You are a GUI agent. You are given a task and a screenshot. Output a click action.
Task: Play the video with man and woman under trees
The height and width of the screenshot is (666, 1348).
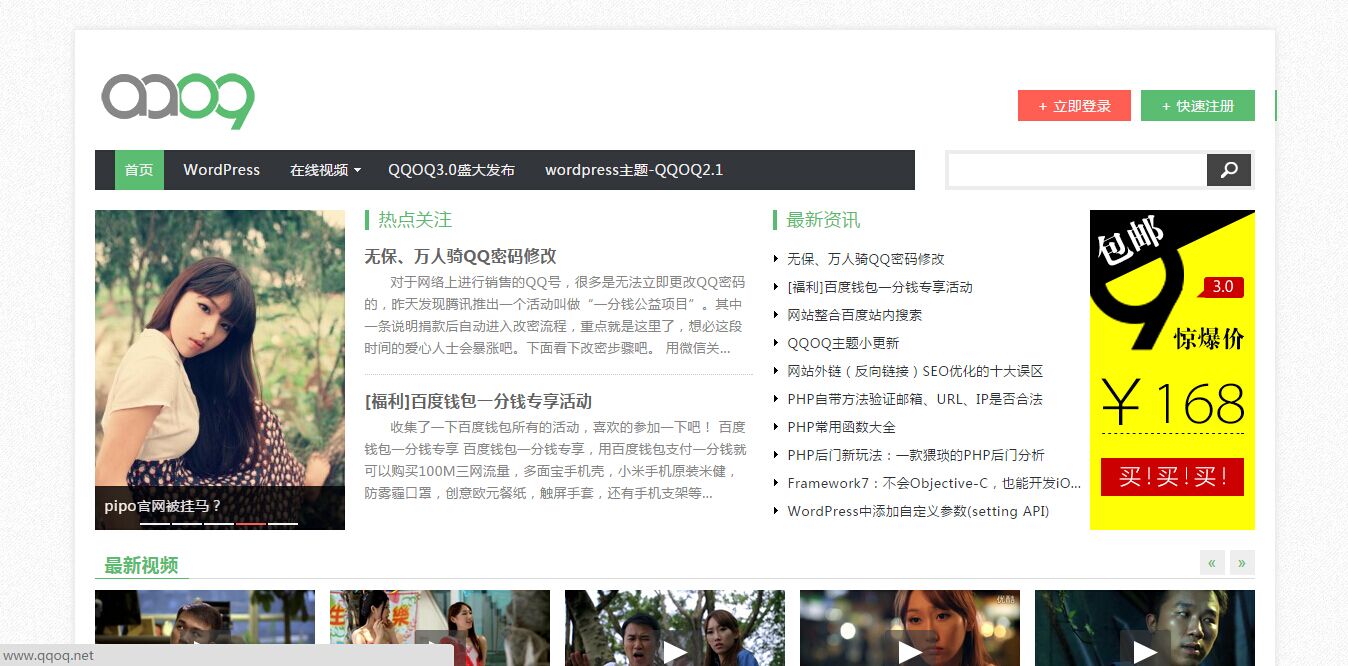pyautogui.click(x=675, y=628)
